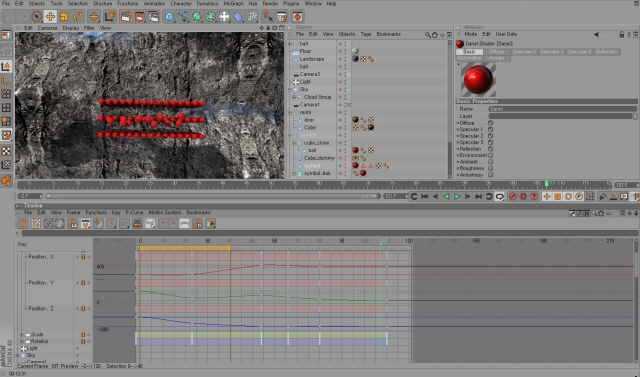
Task: Toggle the Specular 3 checkbox
Action: (491, 142)
